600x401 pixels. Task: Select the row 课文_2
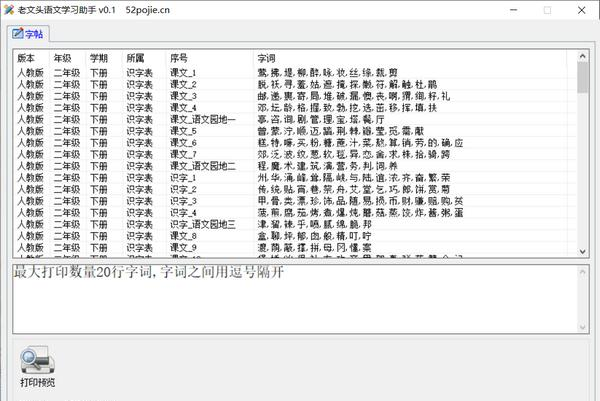click(x=295, y=84)
